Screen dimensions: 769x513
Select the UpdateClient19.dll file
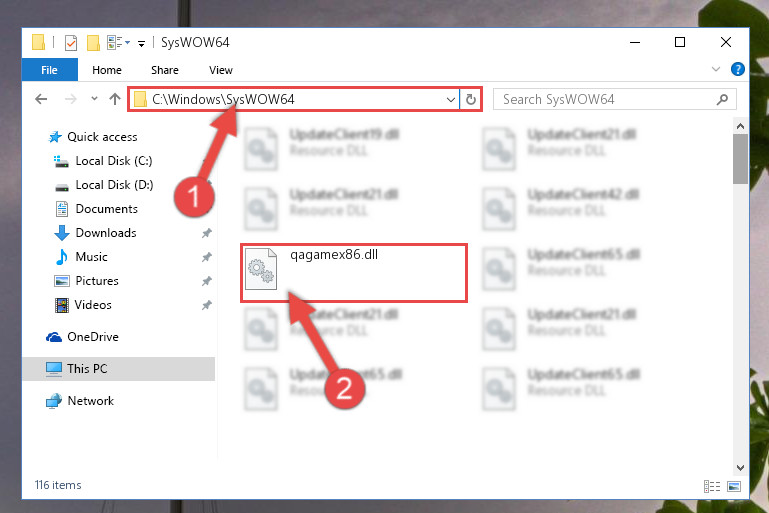tap(322, 147)
